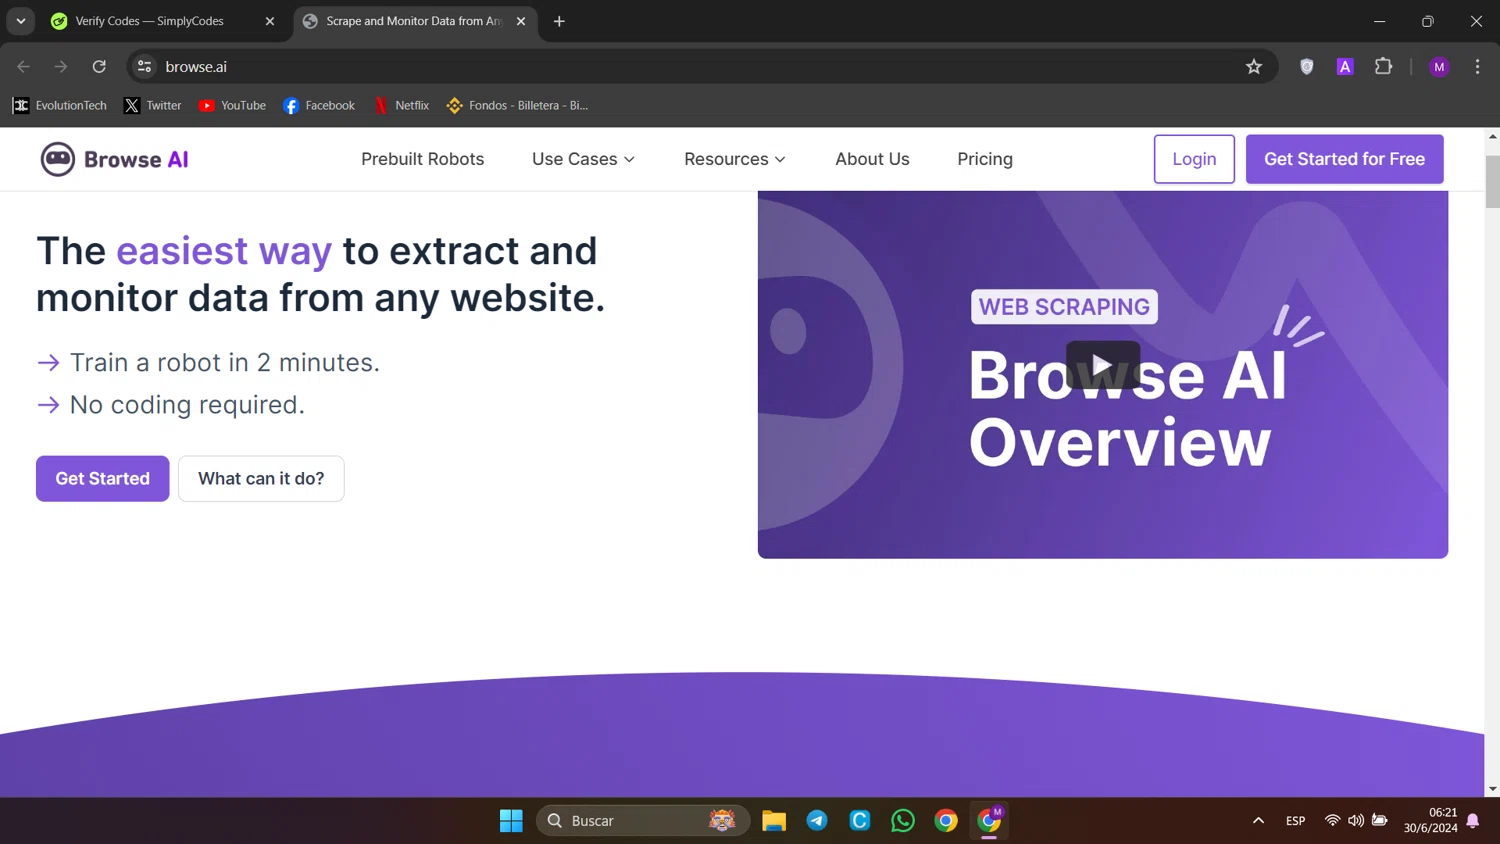Open the EvolutionTech bookmark
The image size is (1500, 844).
coord(60,105)
